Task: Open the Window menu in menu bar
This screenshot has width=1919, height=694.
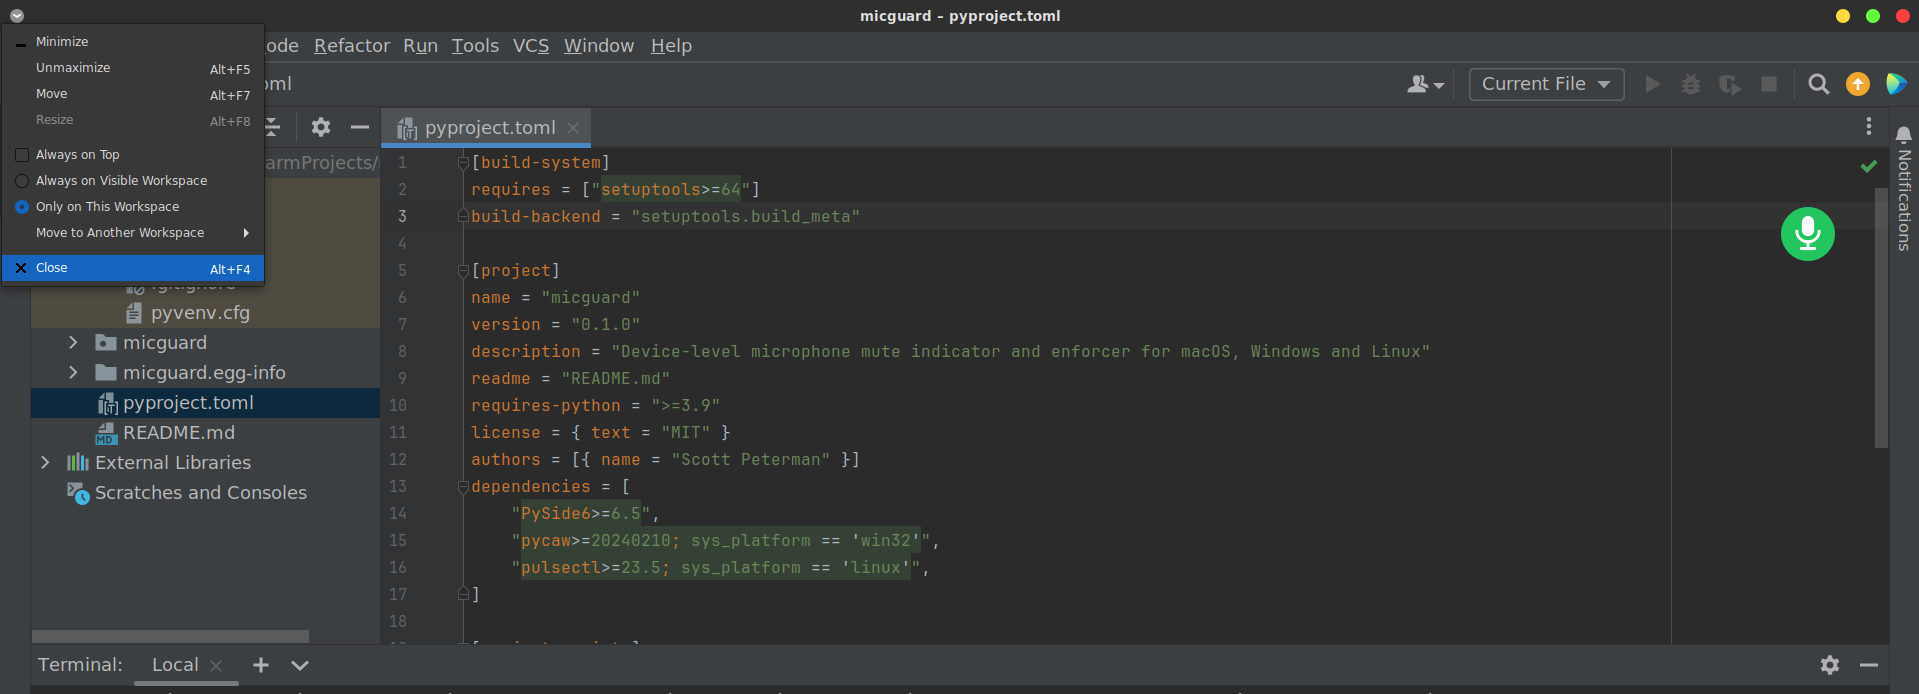Action: click(x=599, y=46)
